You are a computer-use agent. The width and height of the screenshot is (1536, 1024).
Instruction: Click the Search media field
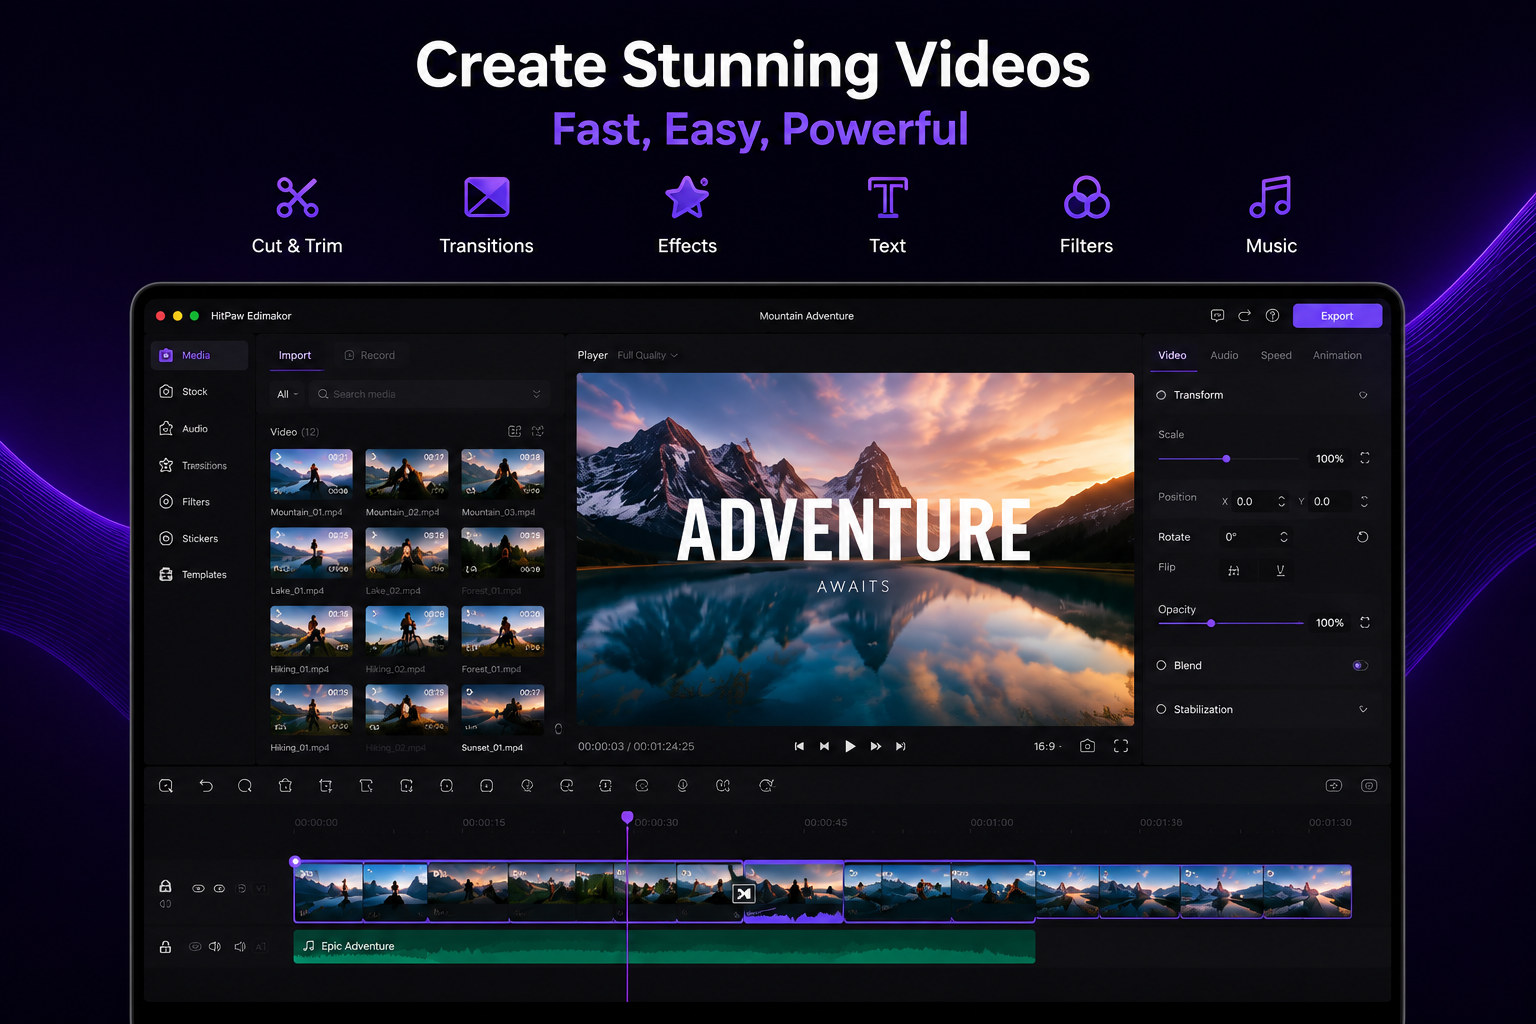point(431,394)
